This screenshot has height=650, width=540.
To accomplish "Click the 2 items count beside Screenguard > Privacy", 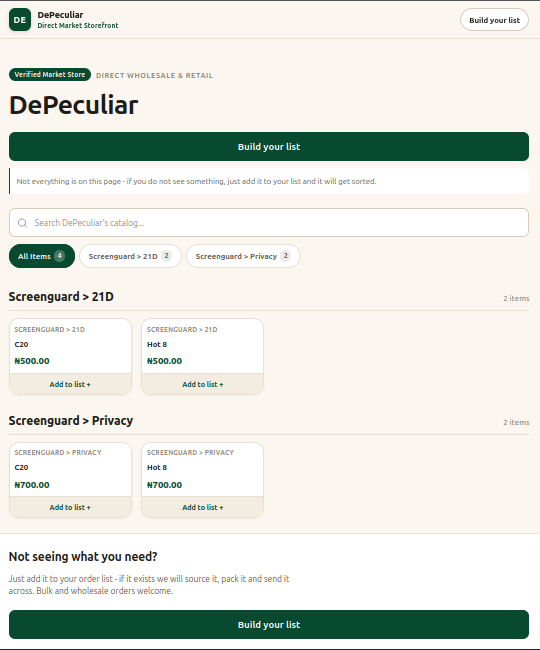I will tap(516, 422).
